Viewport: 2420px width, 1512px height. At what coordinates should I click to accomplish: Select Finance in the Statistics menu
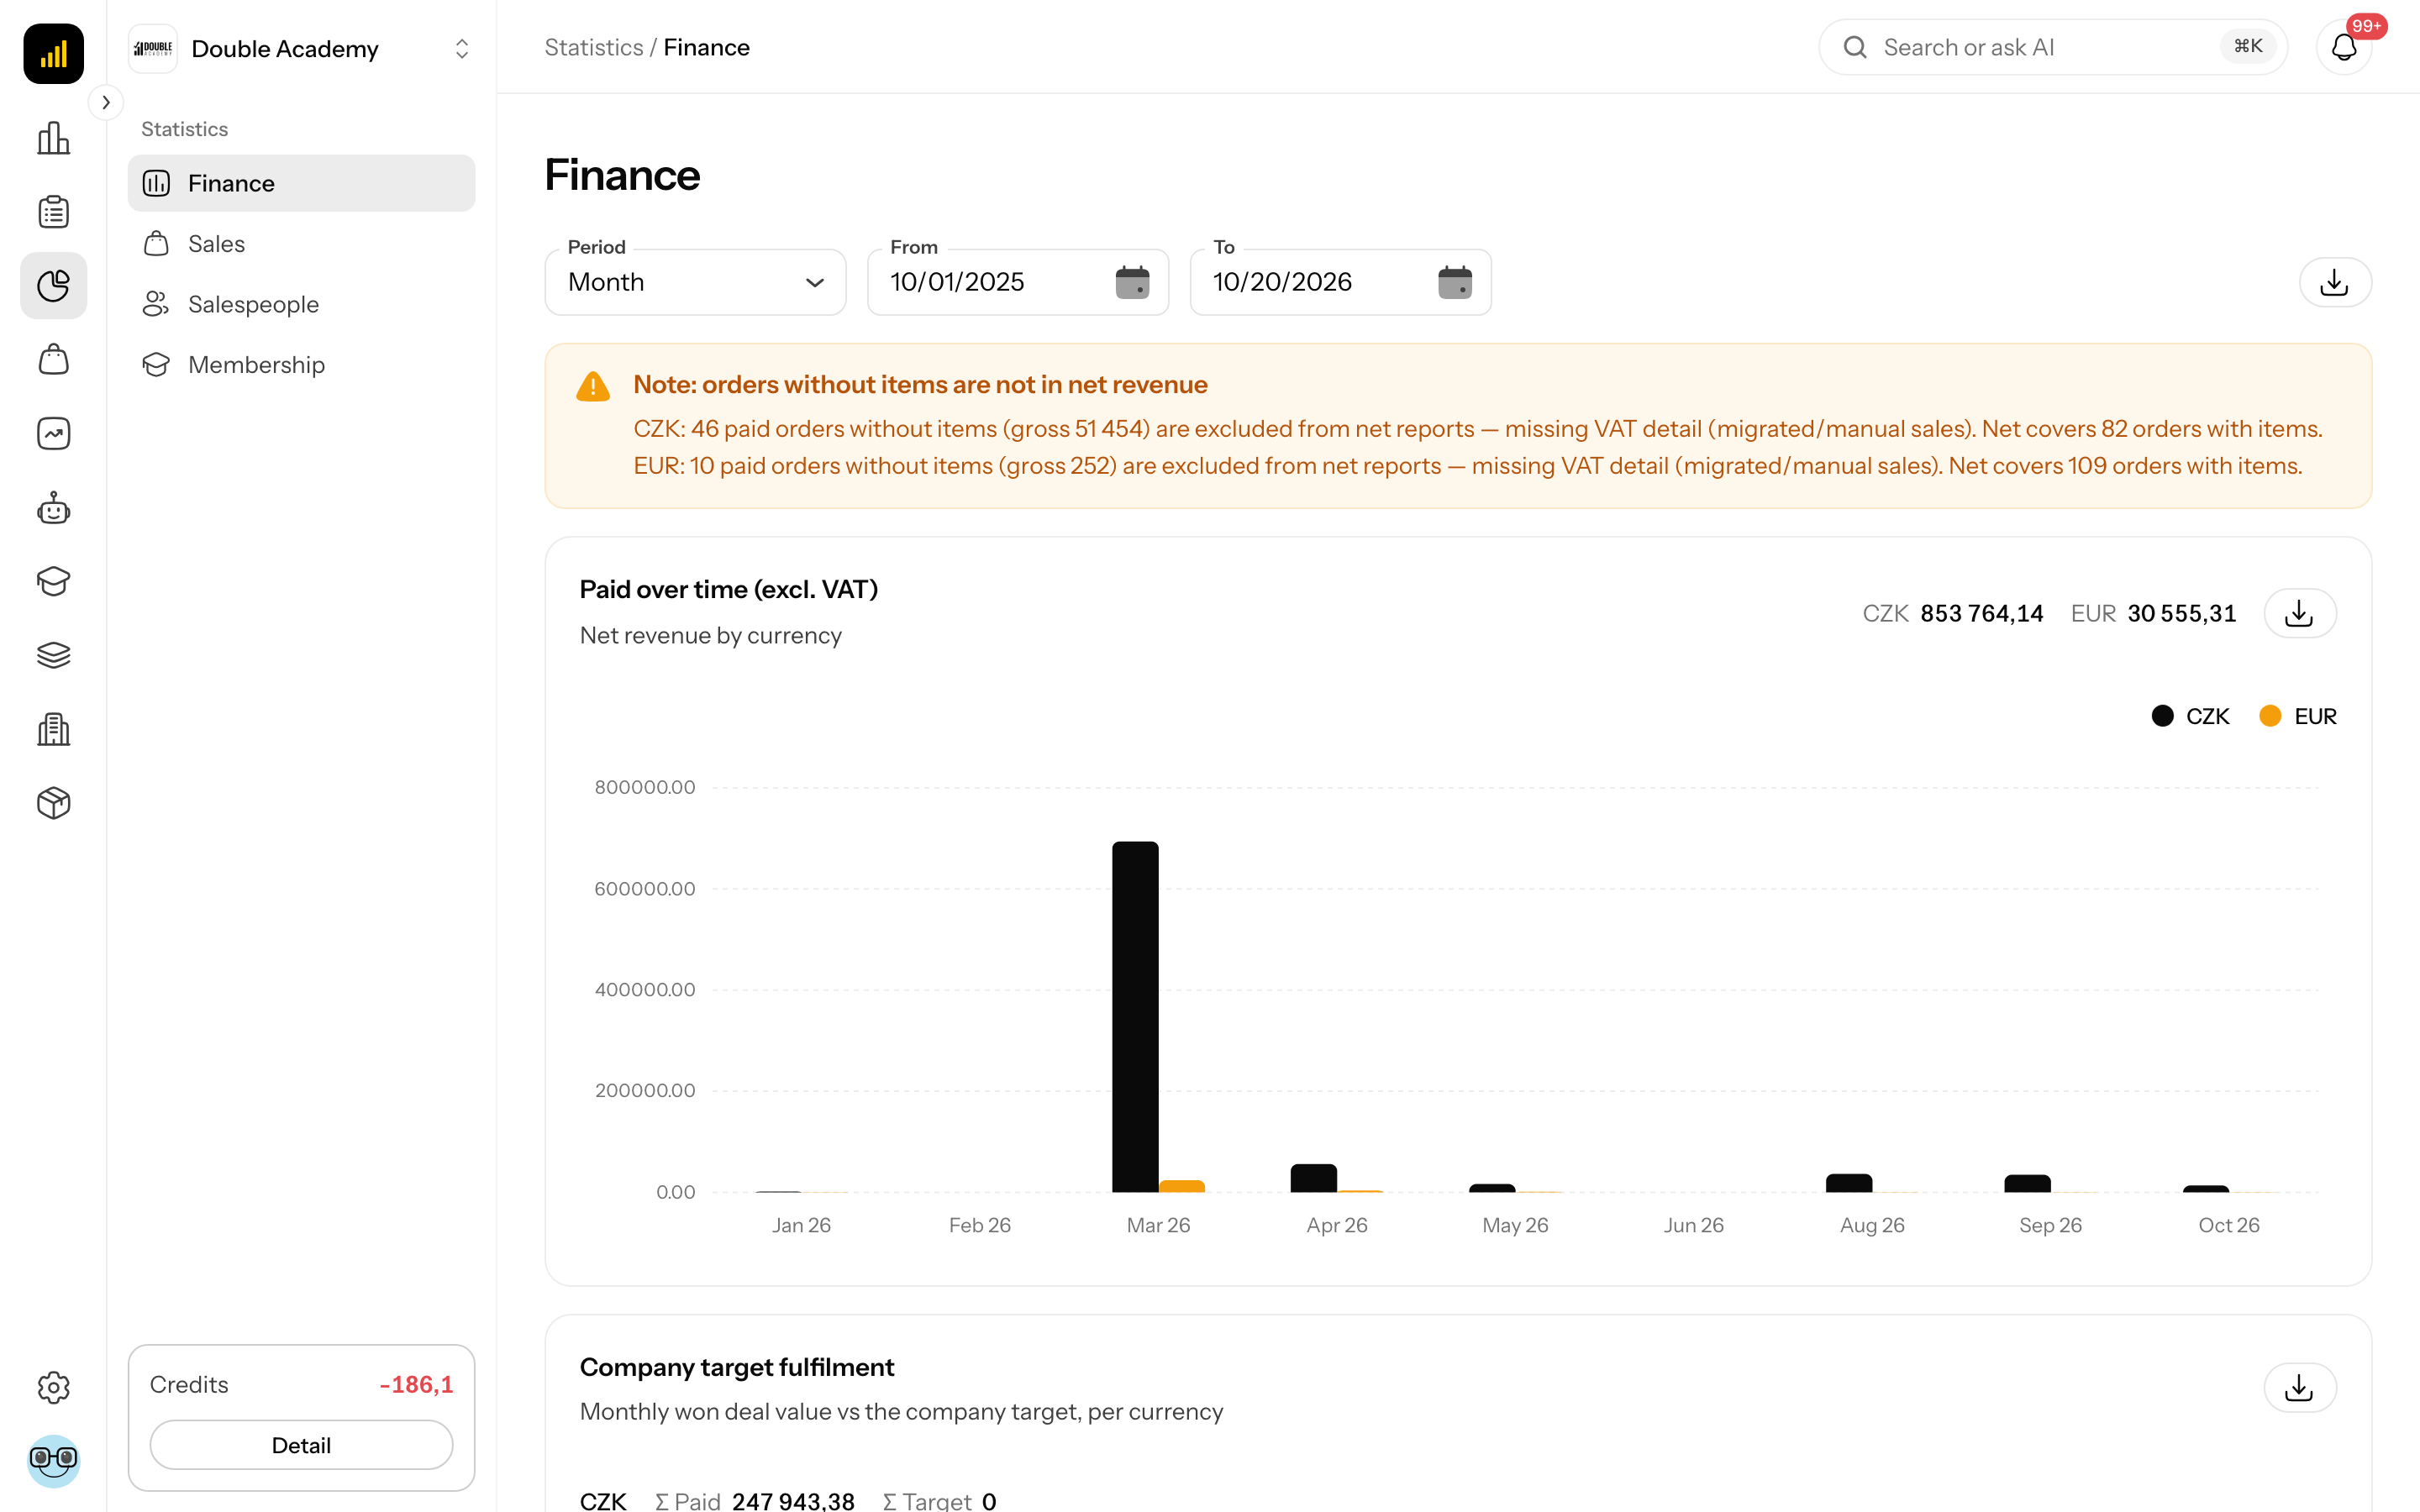(x=301, y=183)
